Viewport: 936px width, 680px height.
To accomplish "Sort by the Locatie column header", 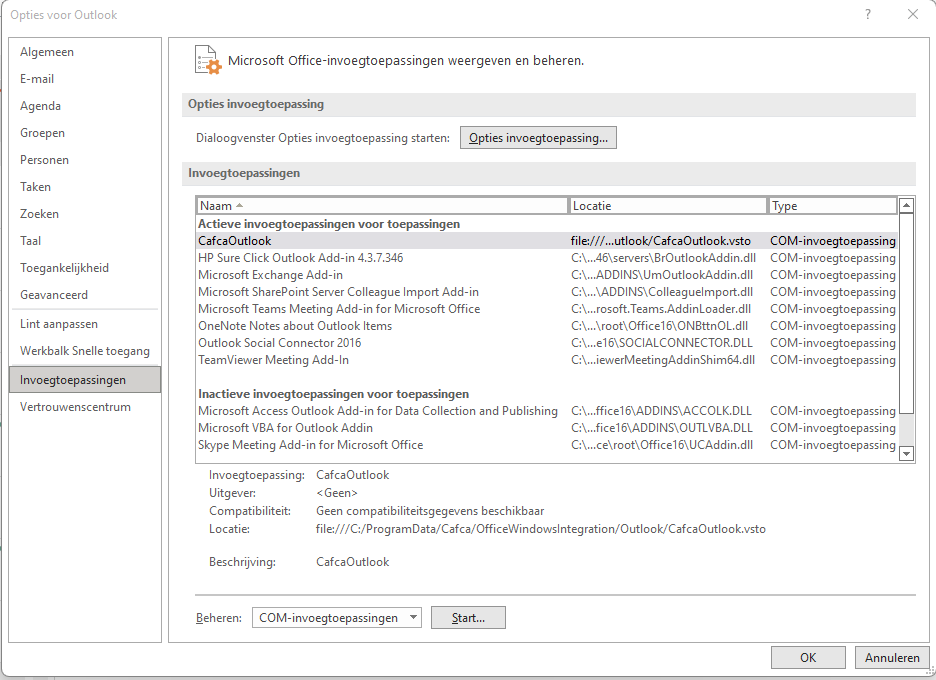I will pos(668,206).
